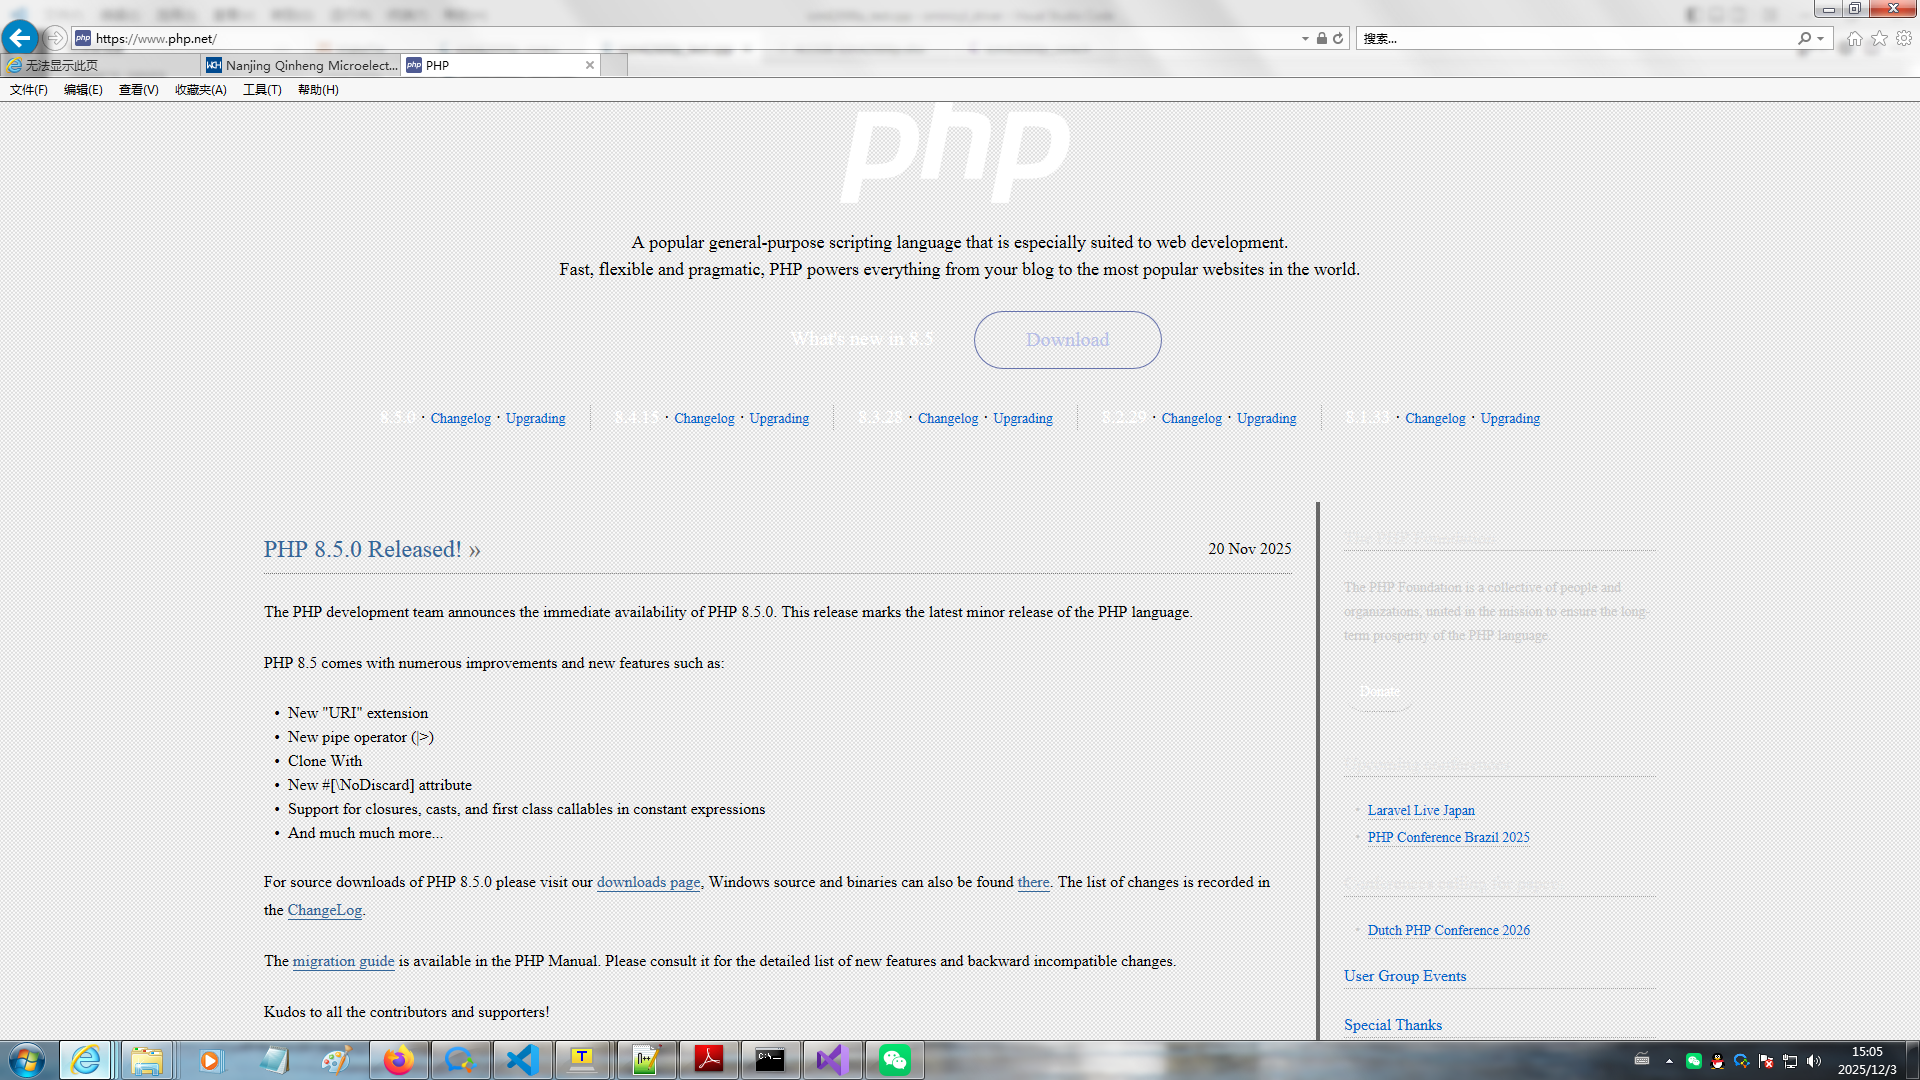Close the PHP tab

(x=590, y=65)
